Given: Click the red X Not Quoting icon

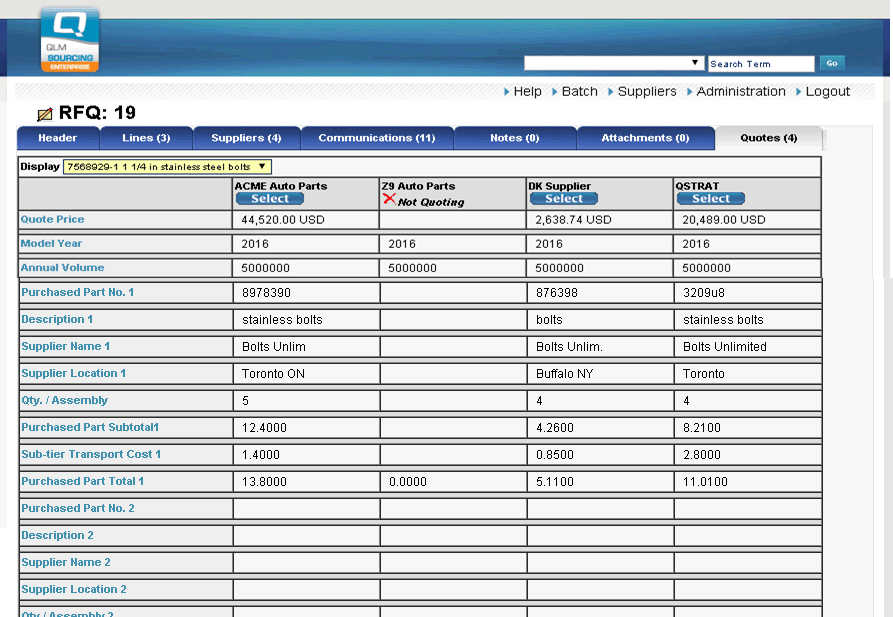Looking at the screenshot, I should coord(390,199).
